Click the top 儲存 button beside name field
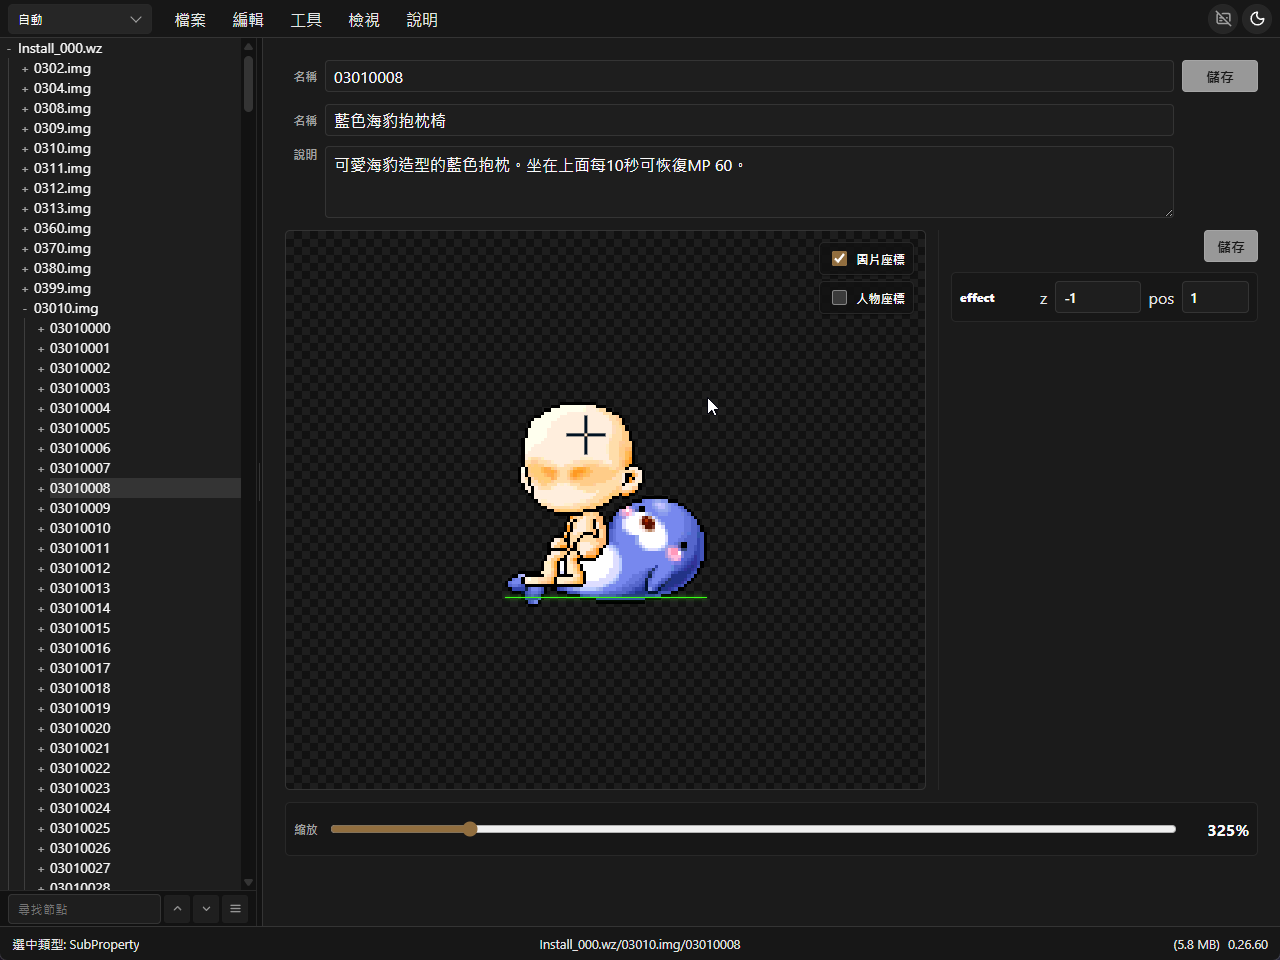This screenshot has height=960, width=1280. click(x=1220, y=76)
